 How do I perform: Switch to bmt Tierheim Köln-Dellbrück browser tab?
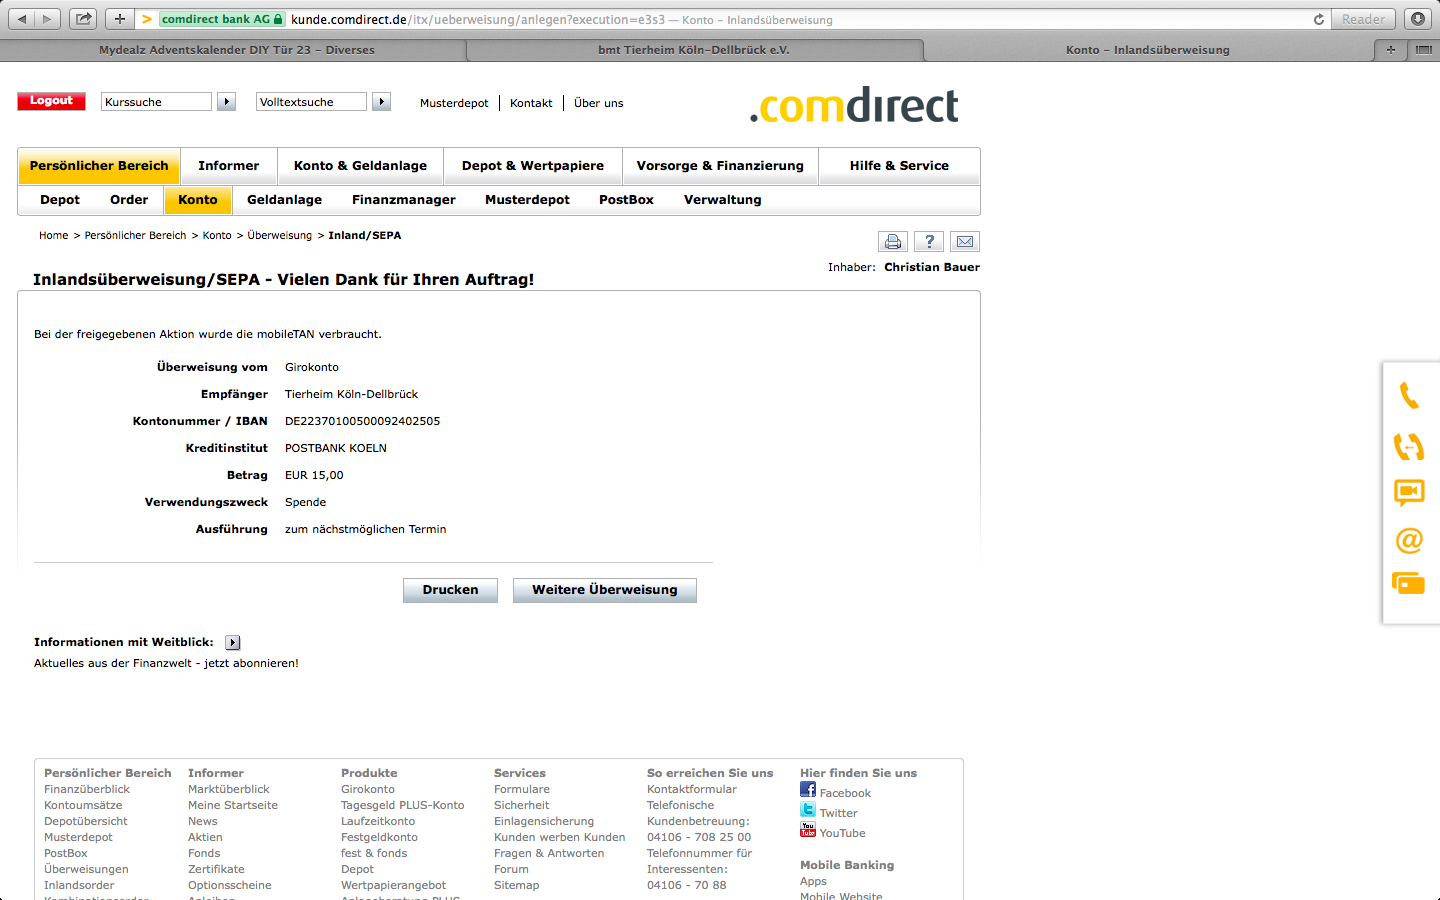click(694, 49)
